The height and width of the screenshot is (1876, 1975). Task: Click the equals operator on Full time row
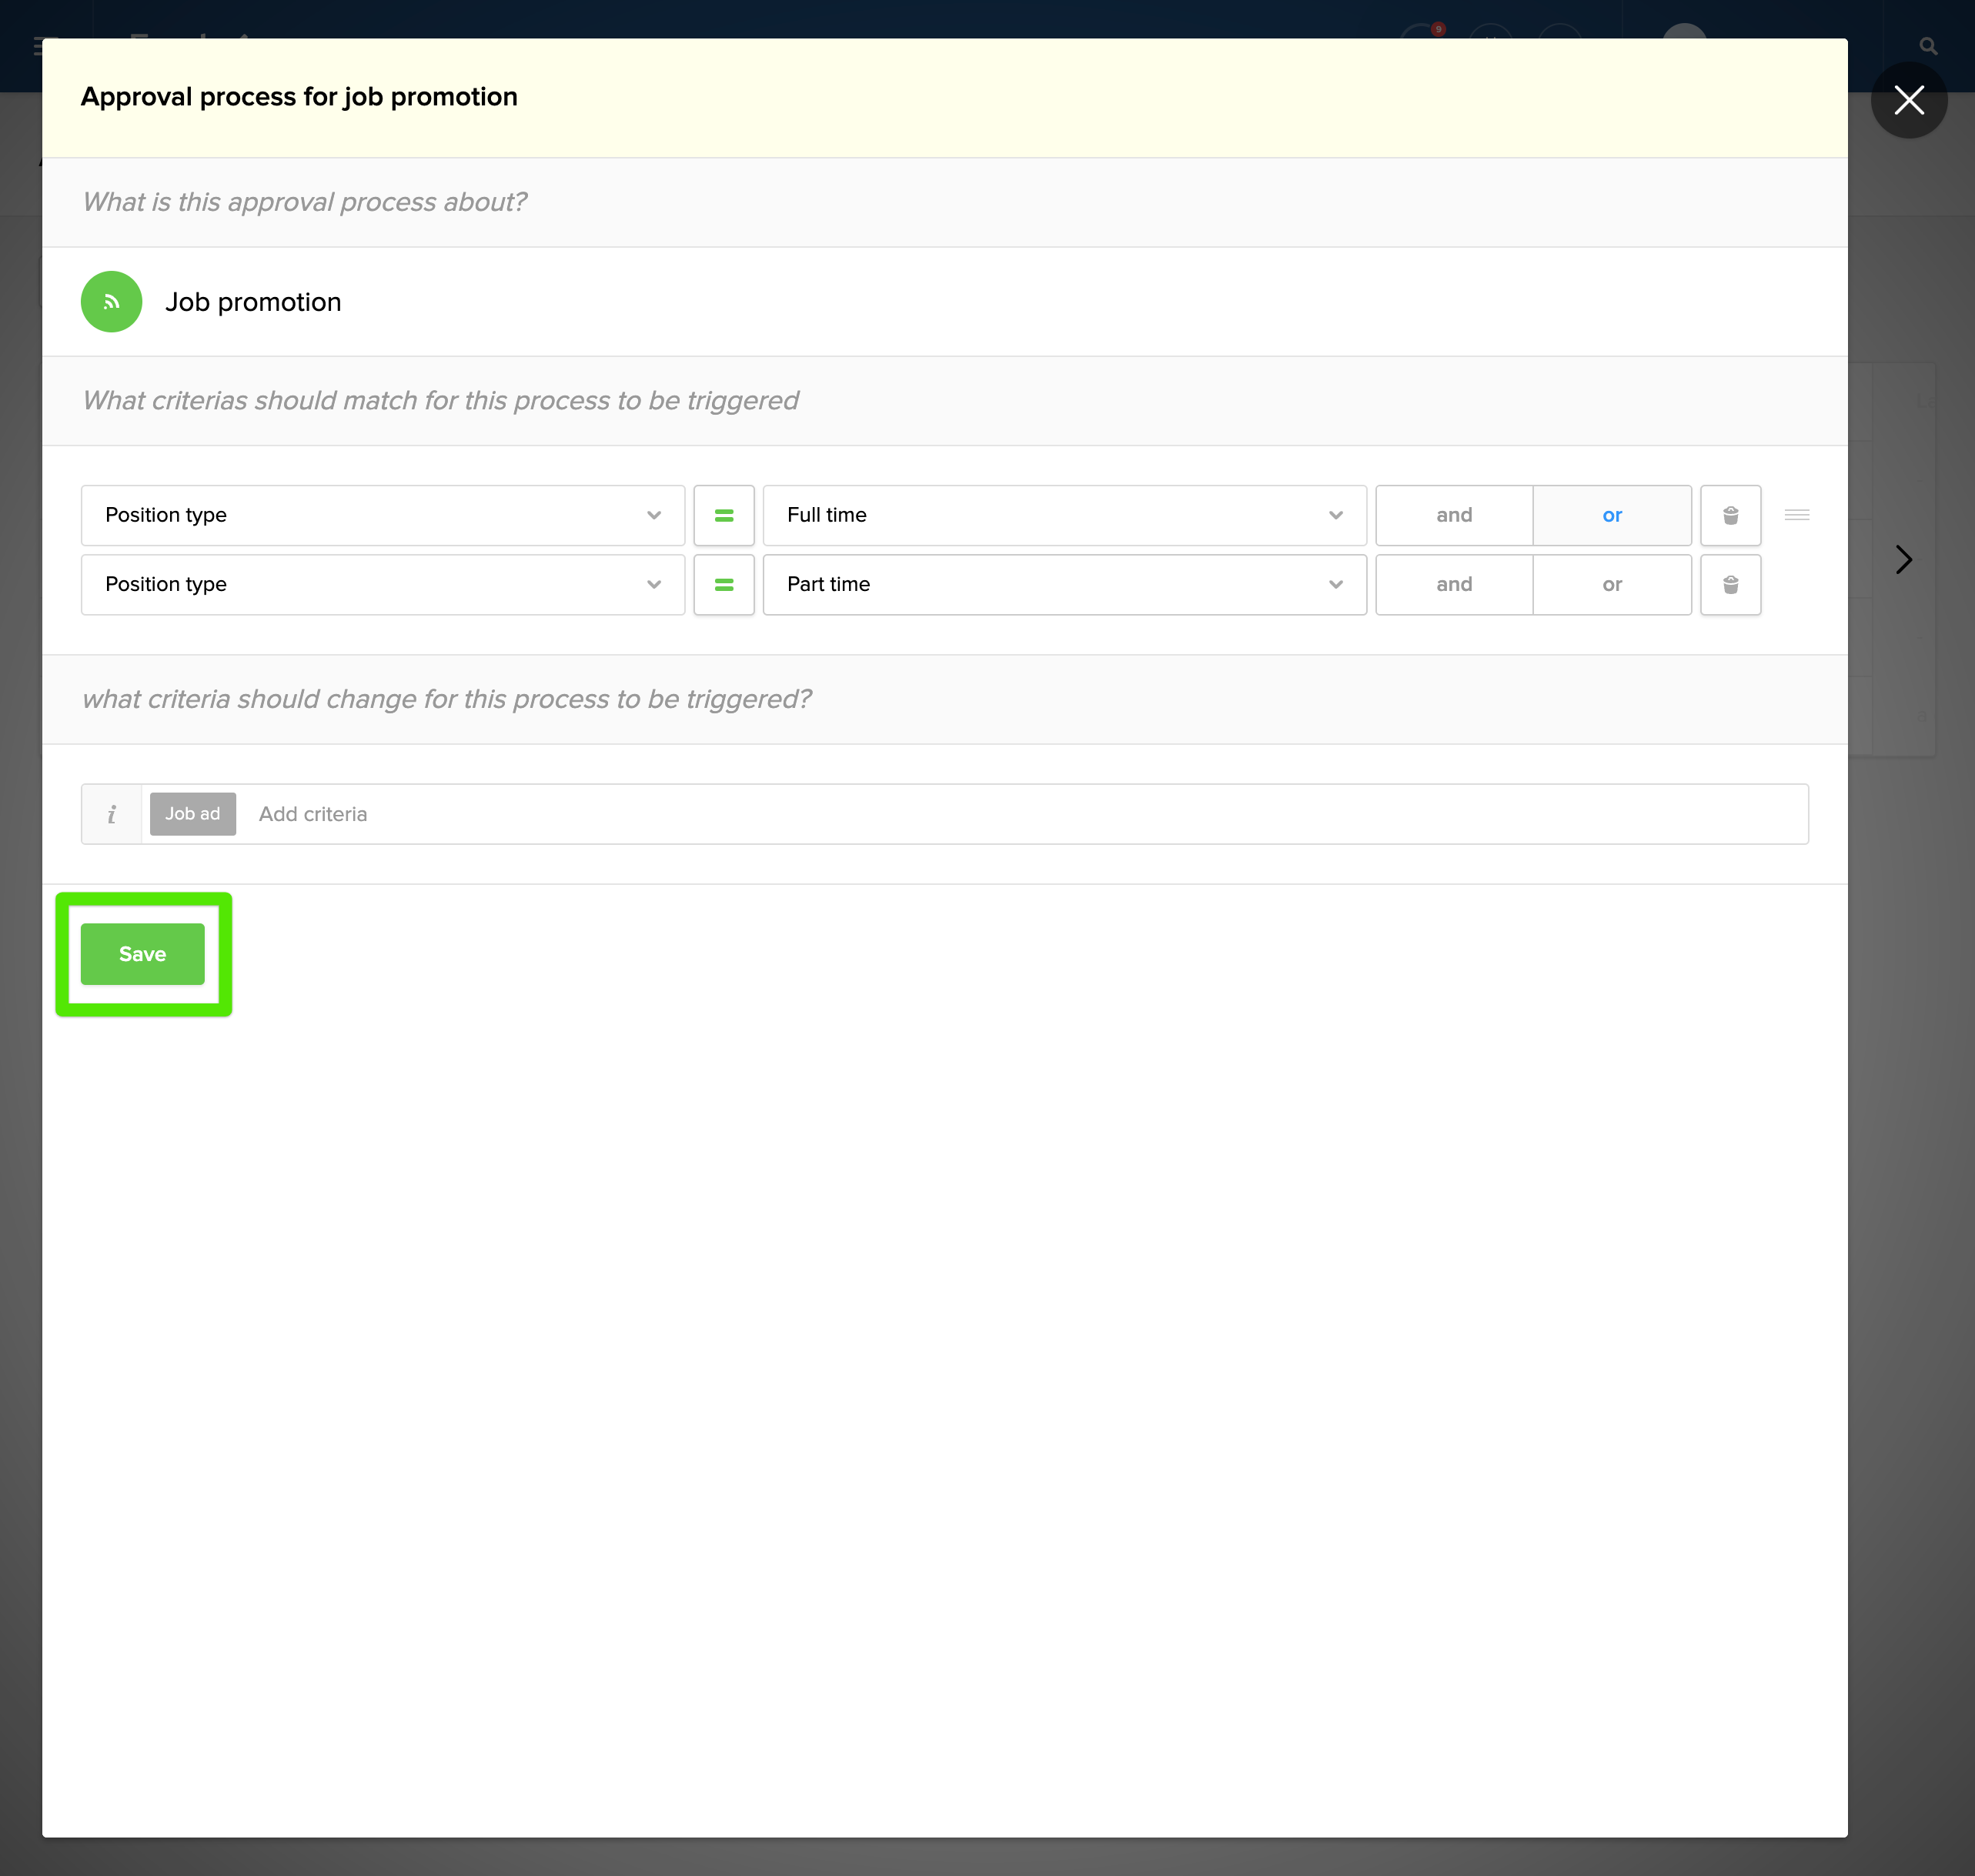pyautogui.click(x=723, y=515)
